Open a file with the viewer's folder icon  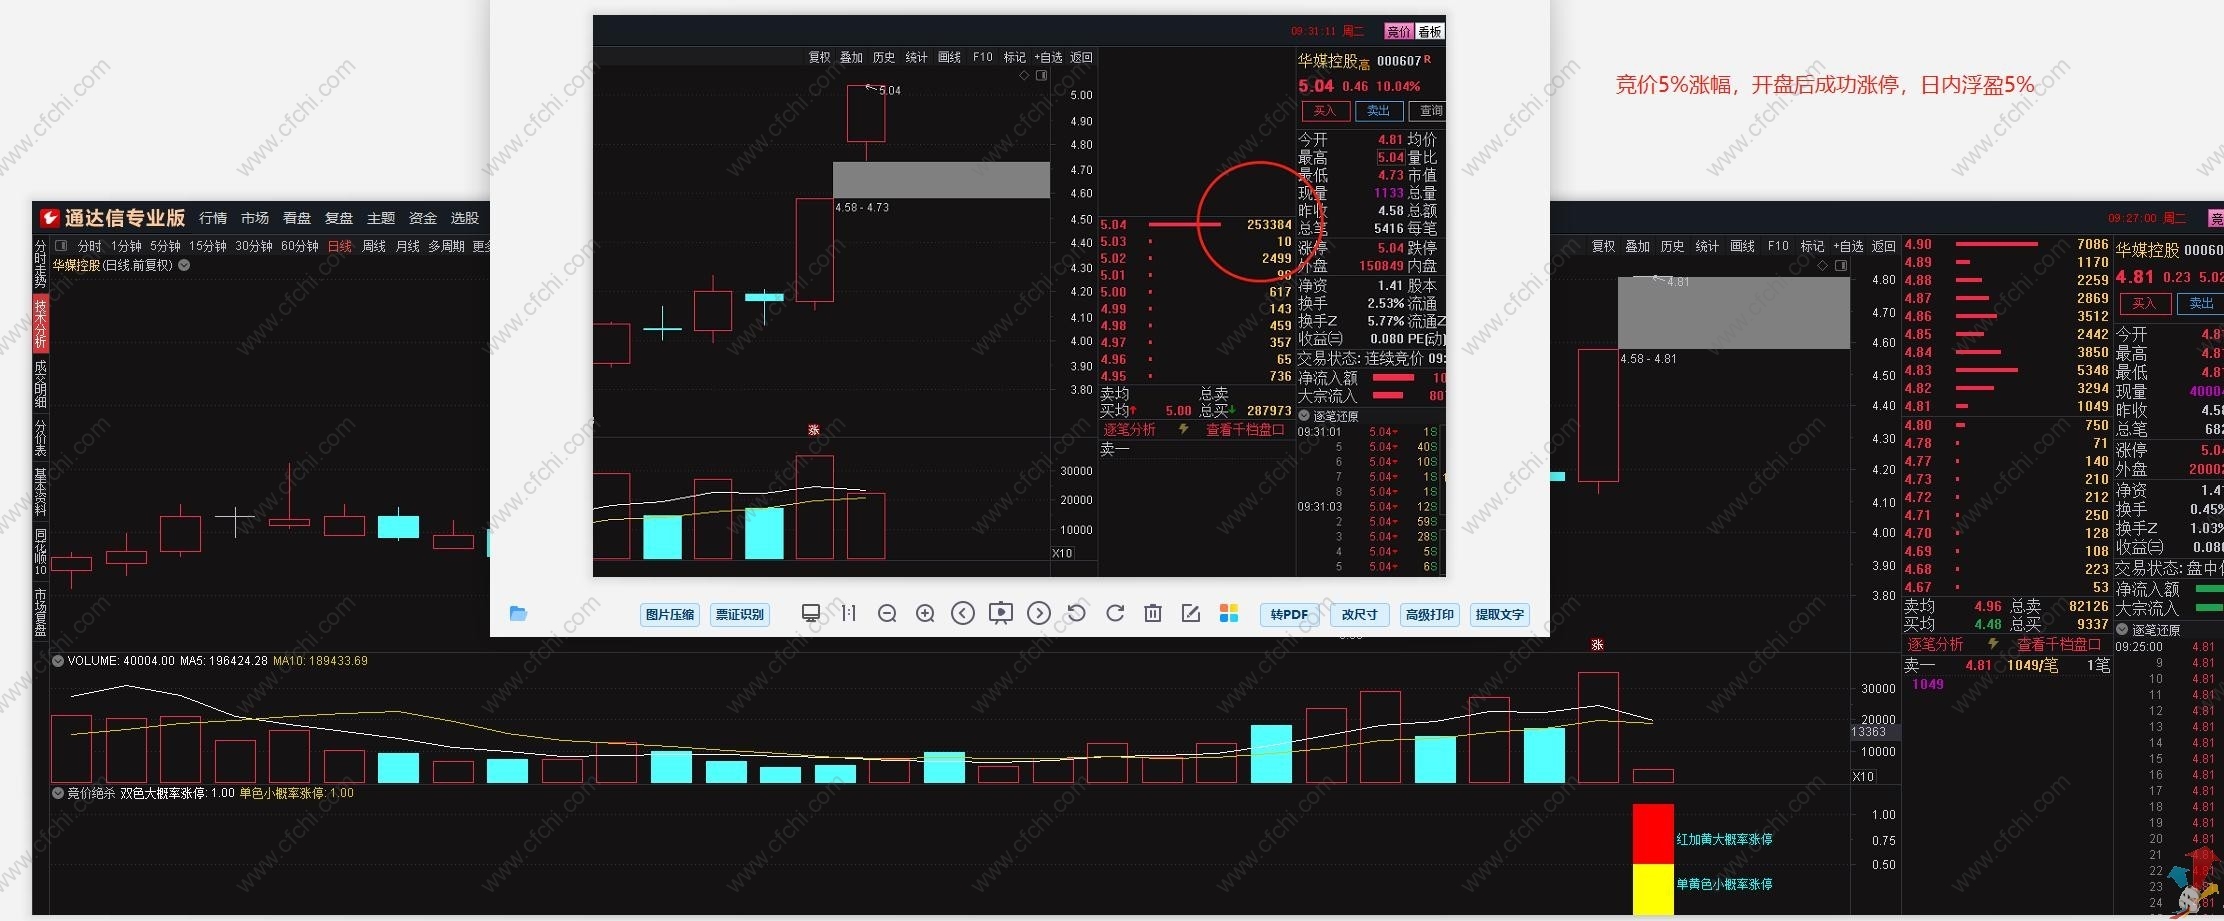[x=518, y=613]
